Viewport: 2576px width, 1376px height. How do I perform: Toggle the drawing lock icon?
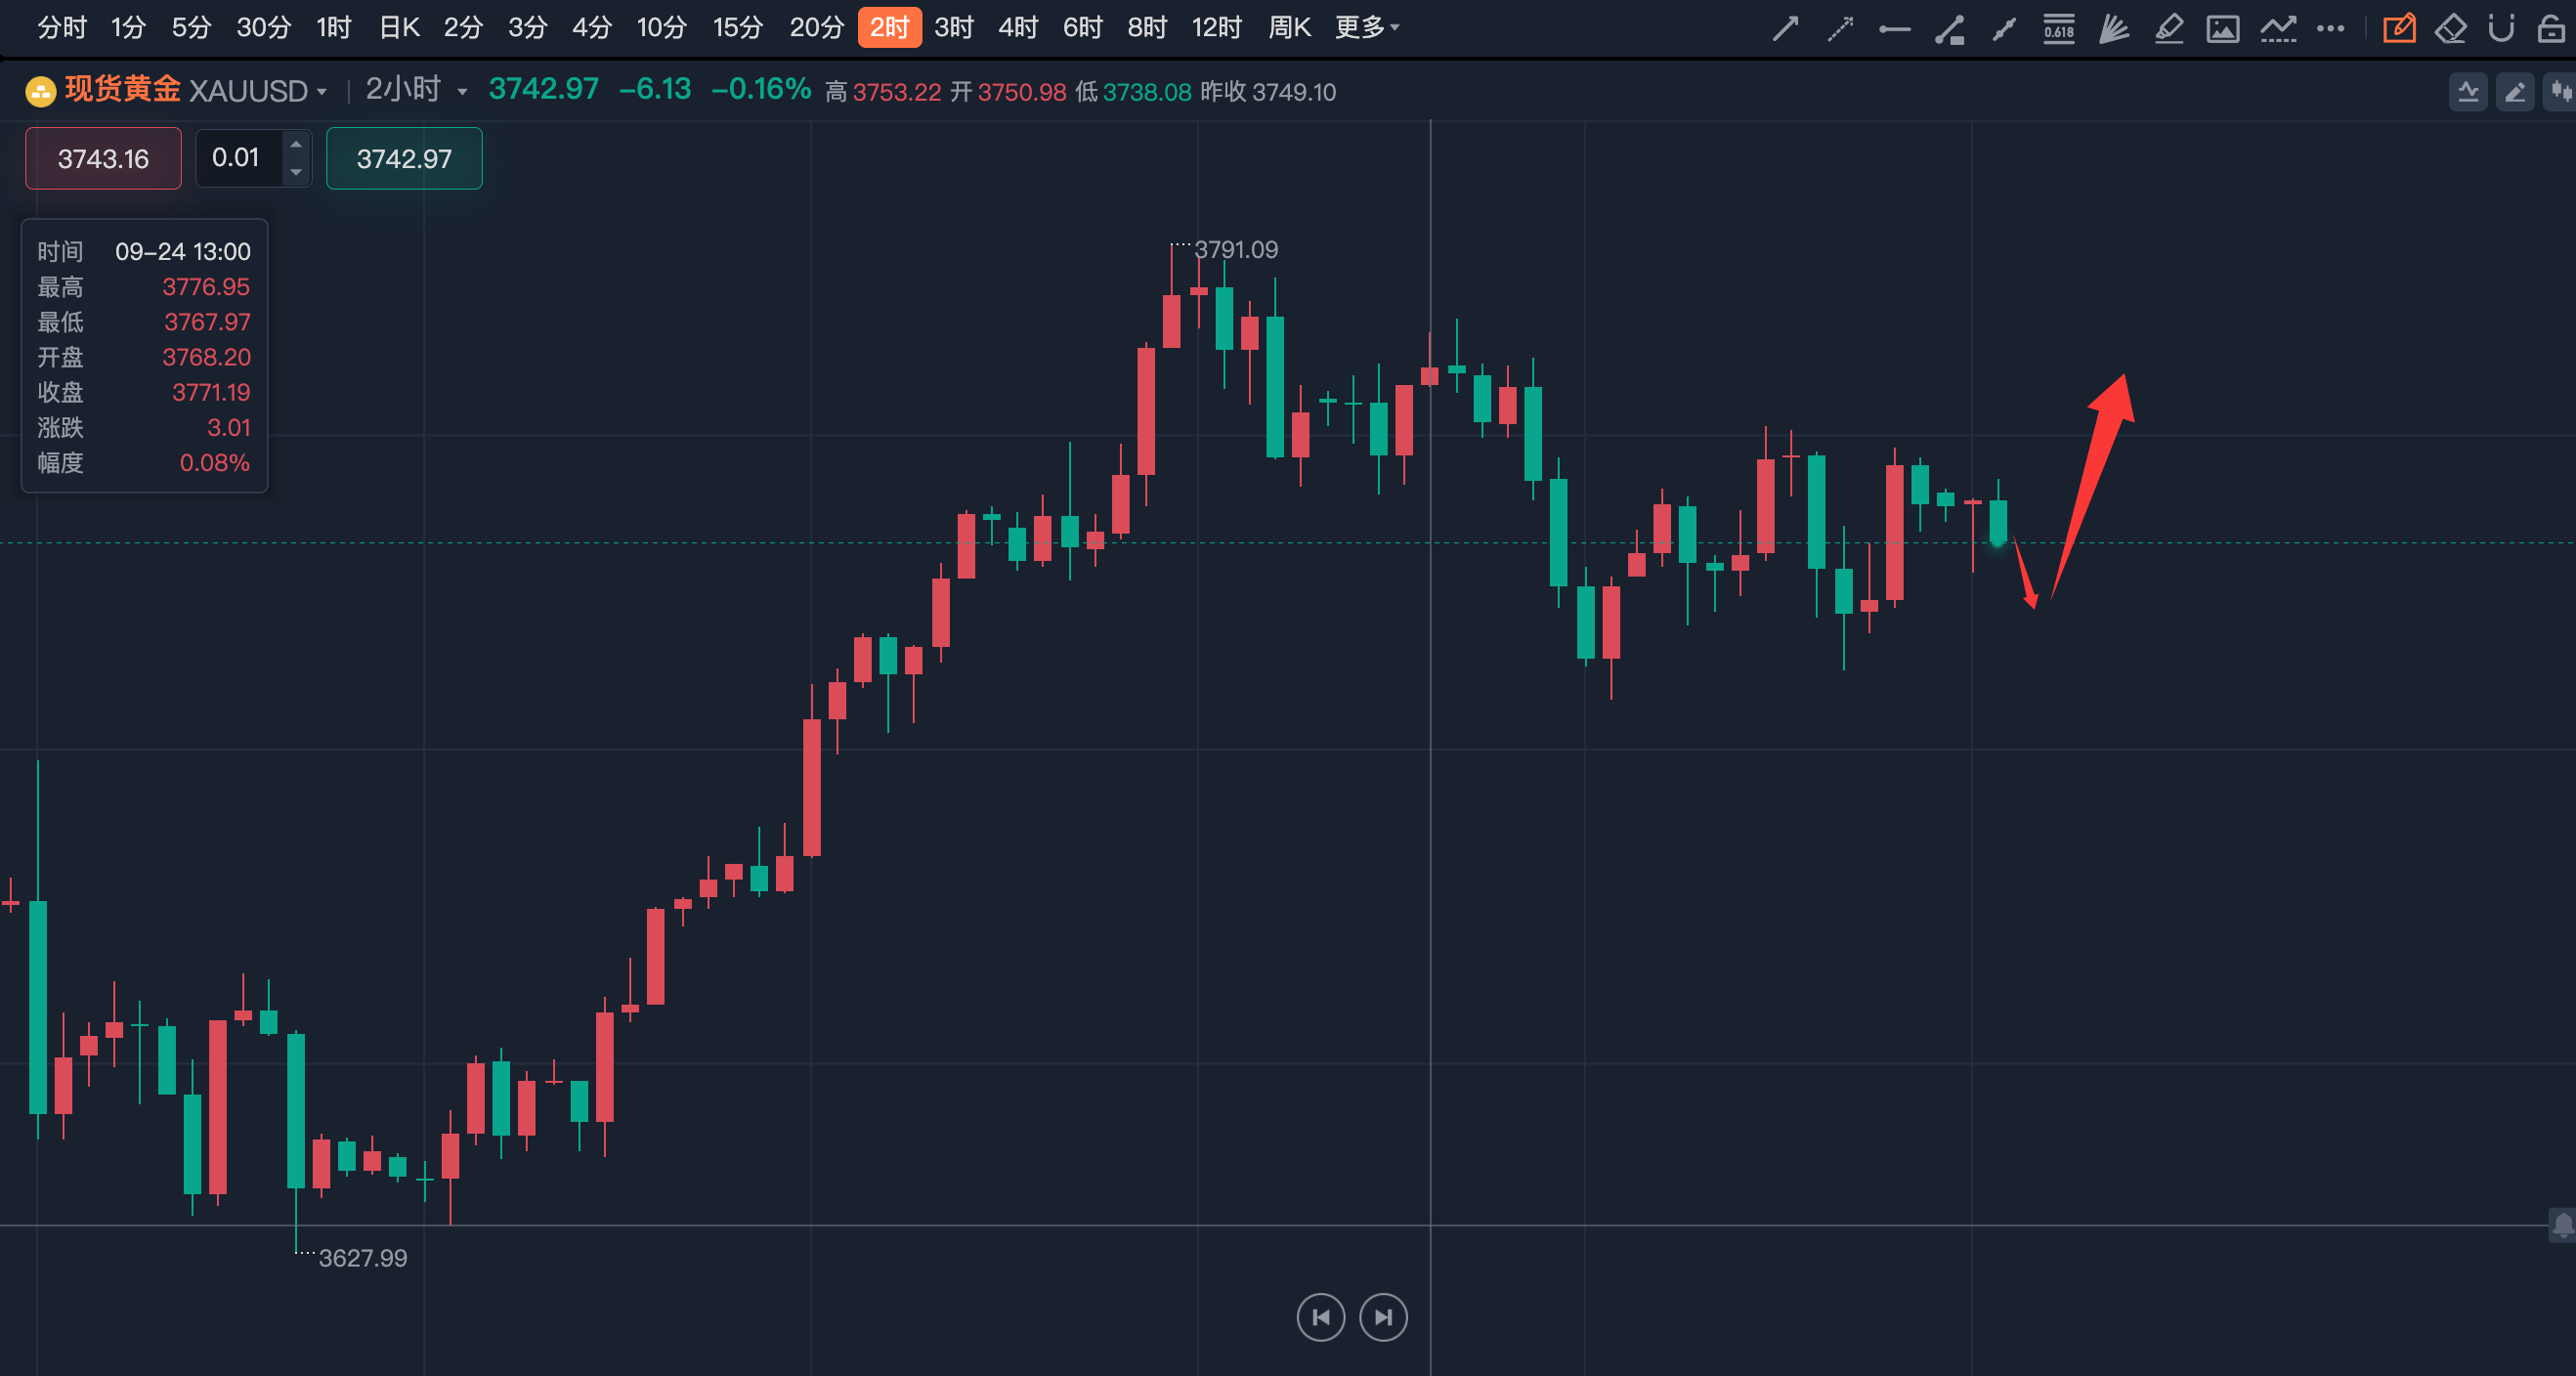2551,28
